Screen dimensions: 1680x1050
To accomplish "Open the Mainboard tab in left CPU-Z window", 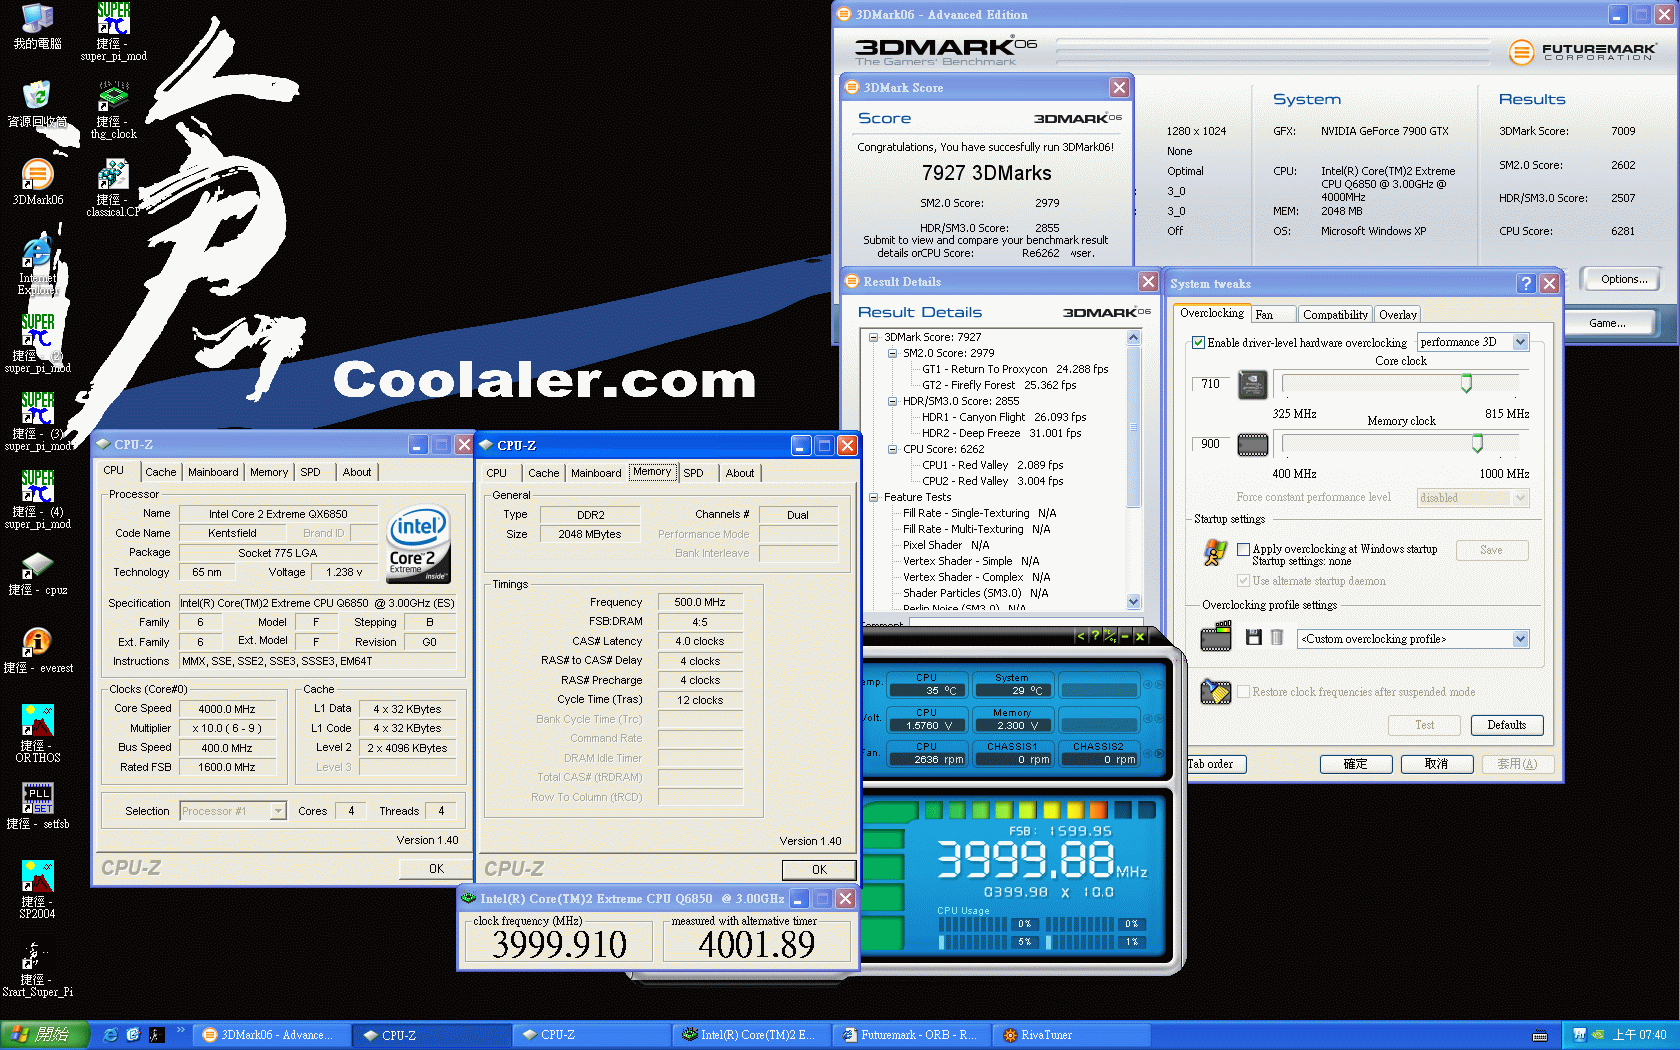I will (213, 472).
